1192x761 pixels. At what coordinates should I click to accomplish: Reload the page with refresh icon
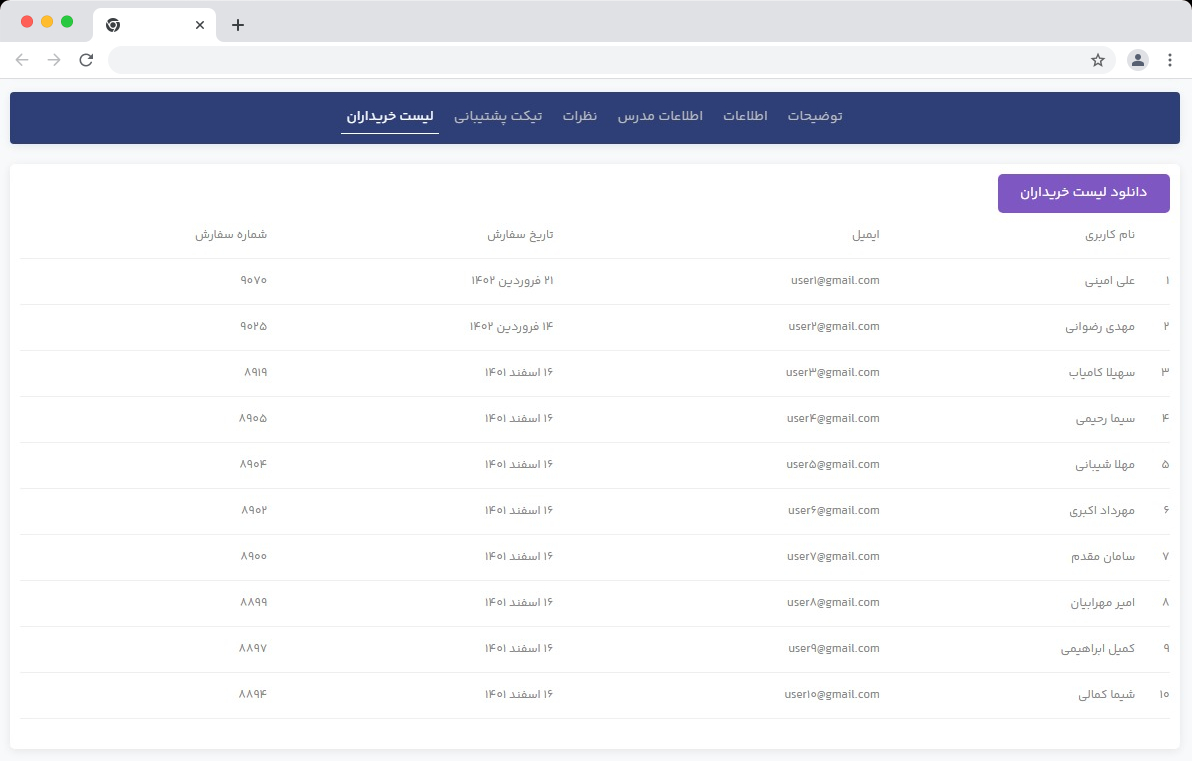coord(86,60)
